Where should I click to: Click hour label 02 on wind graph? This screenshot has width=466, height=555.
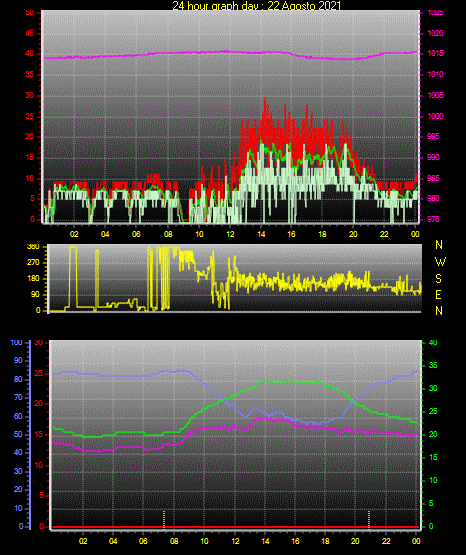[x=74, y=234]
